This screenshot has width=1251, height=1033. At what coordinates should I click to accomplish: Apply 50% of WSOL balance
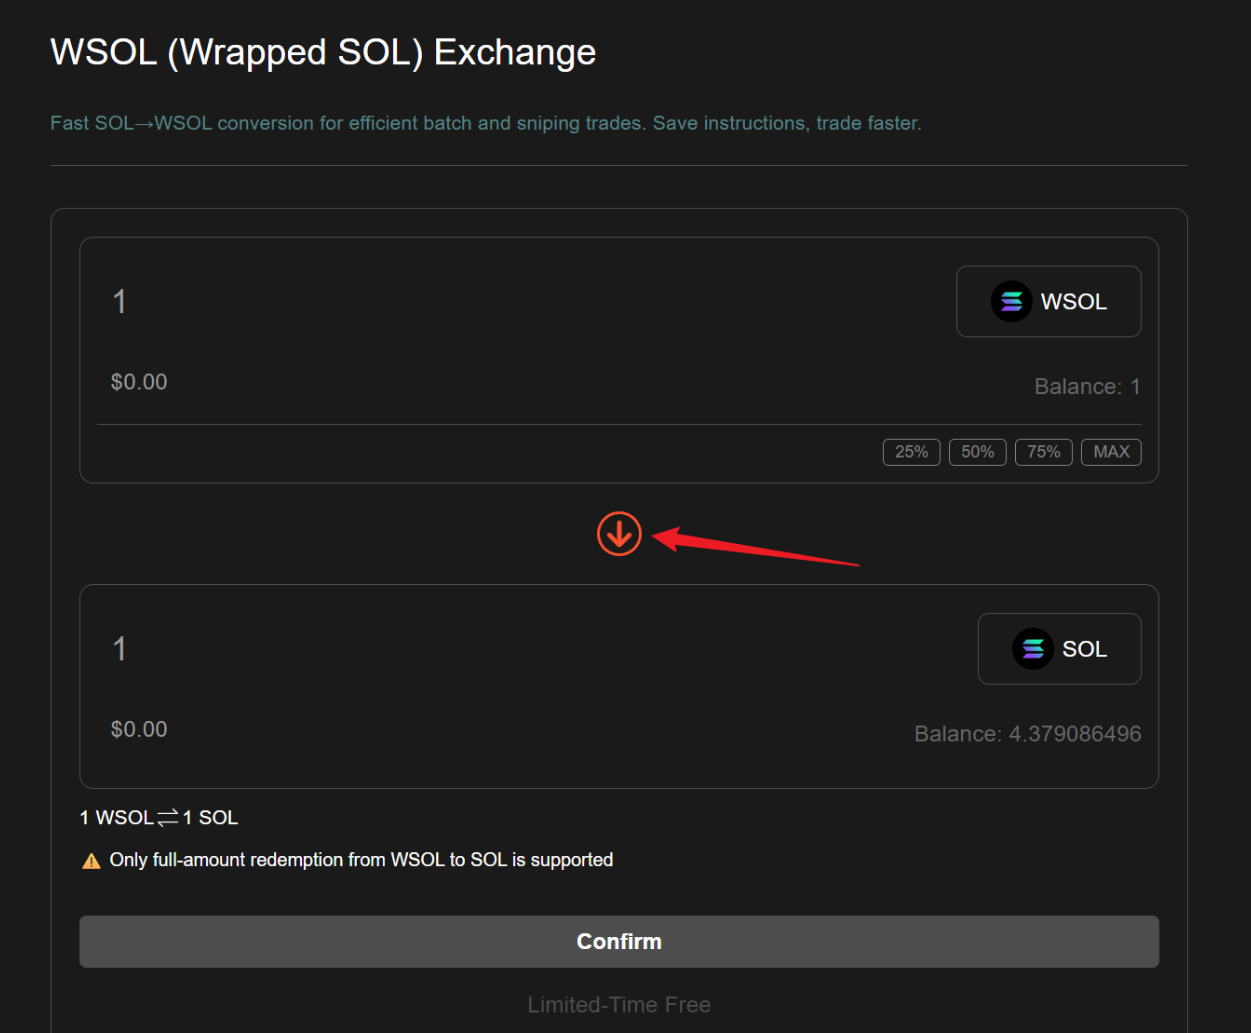coord(977,452)
